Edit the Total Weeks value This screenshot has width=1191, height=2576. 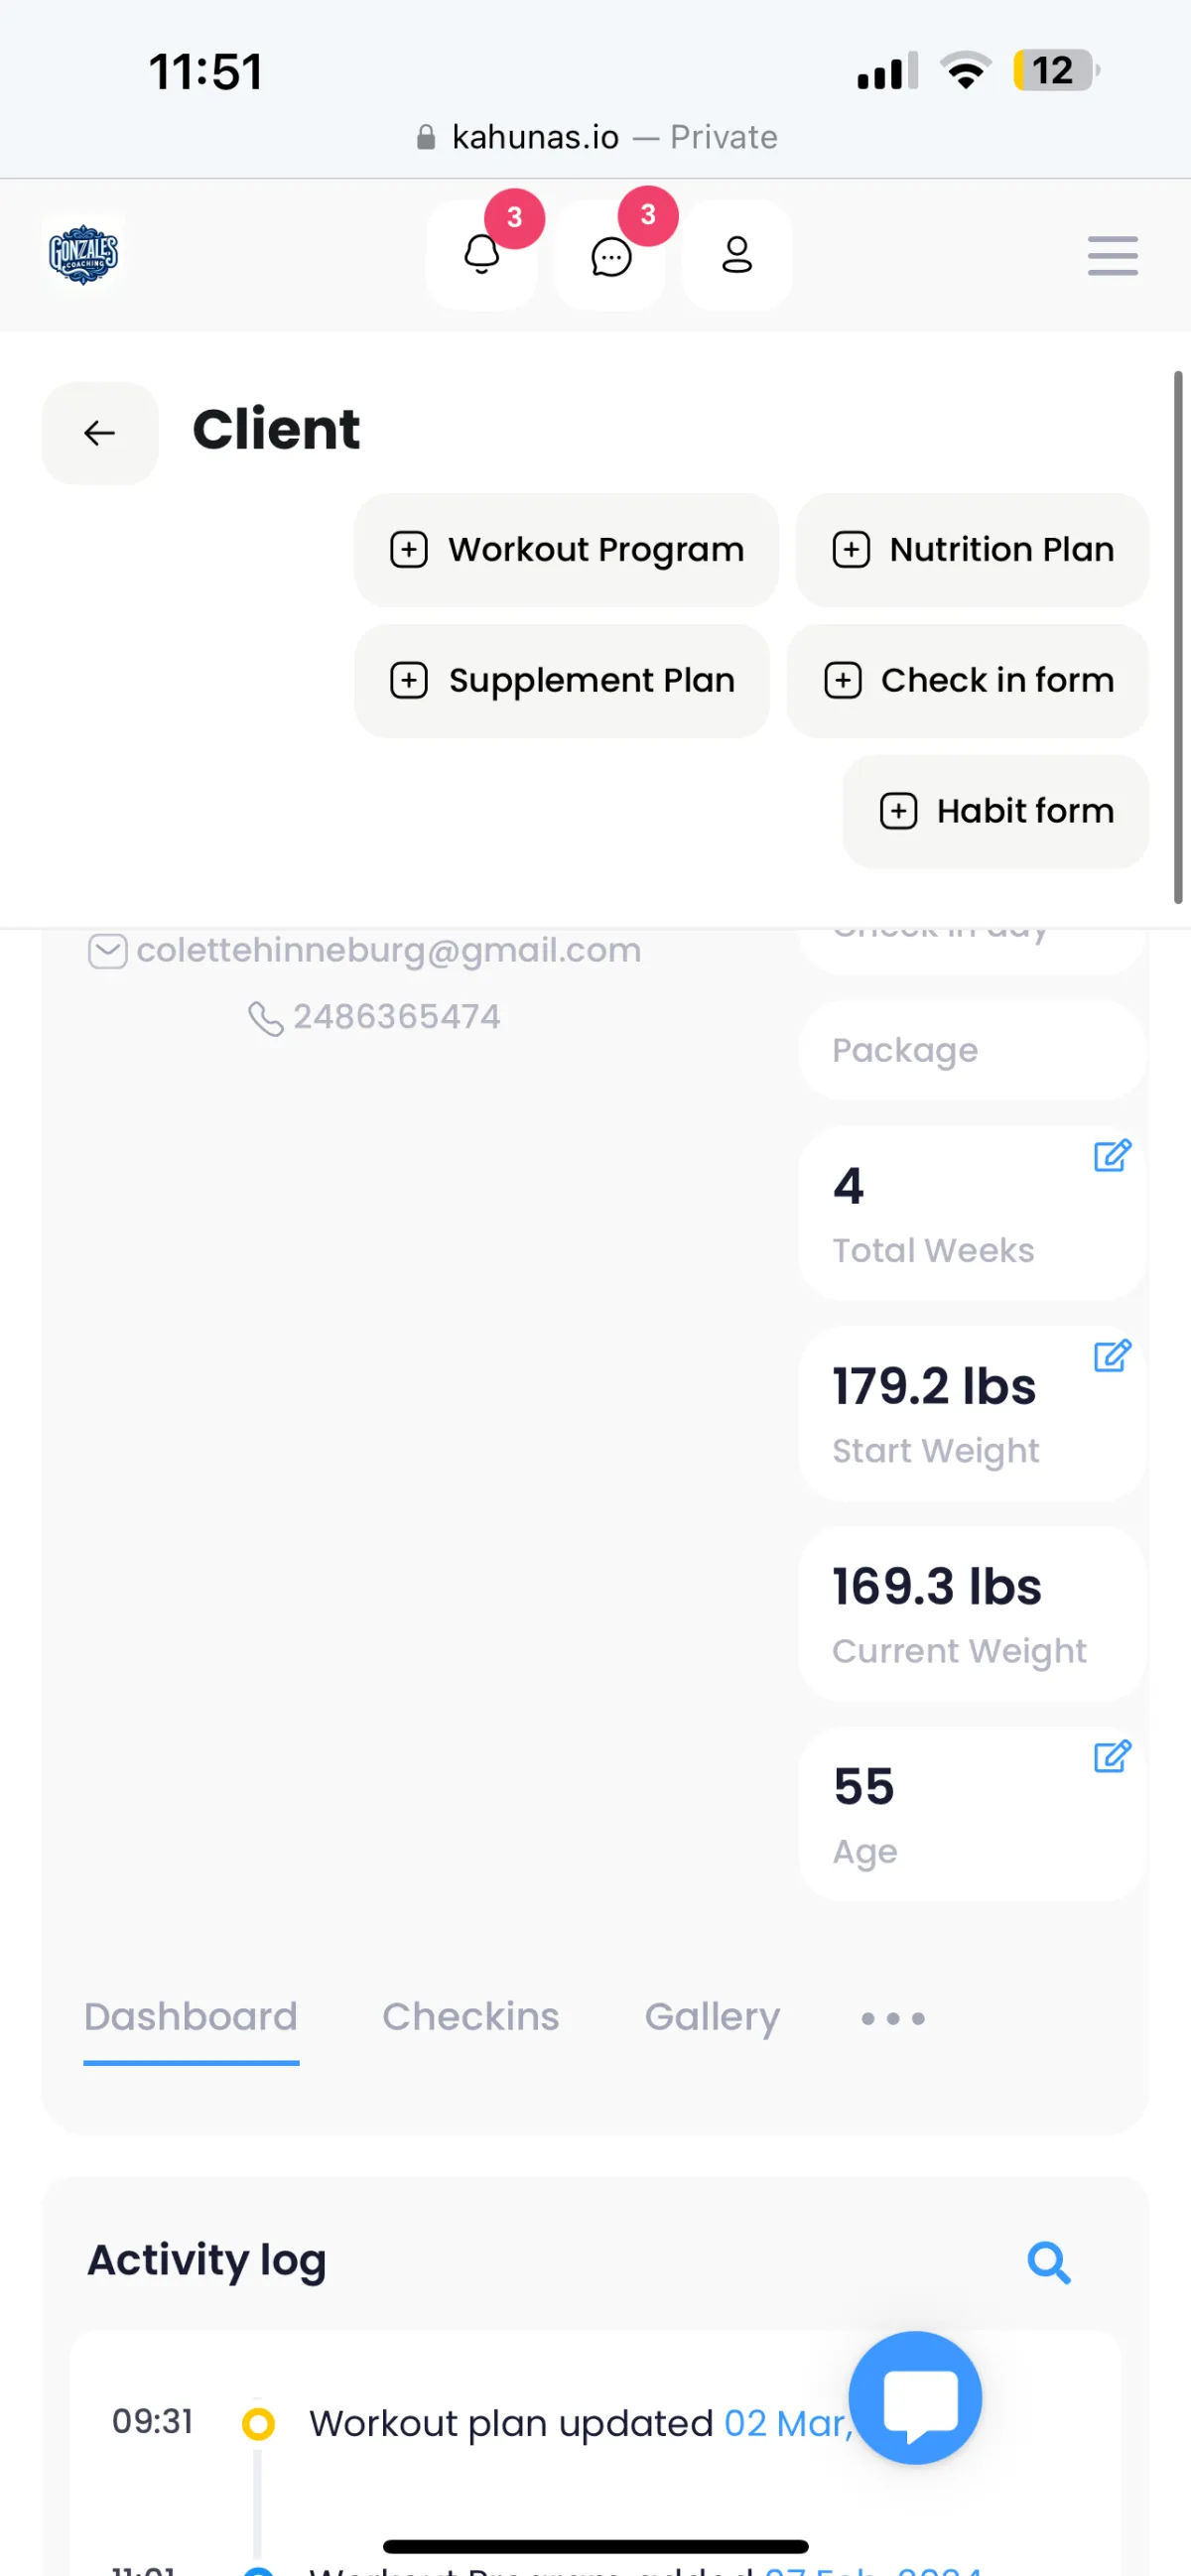[1111, 1155]
